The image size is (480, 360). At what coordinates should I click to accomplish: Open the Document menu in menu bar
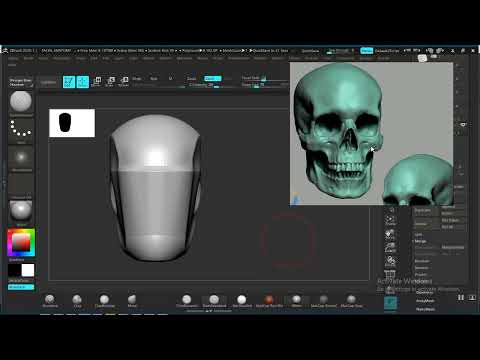(x=62, y=58)
